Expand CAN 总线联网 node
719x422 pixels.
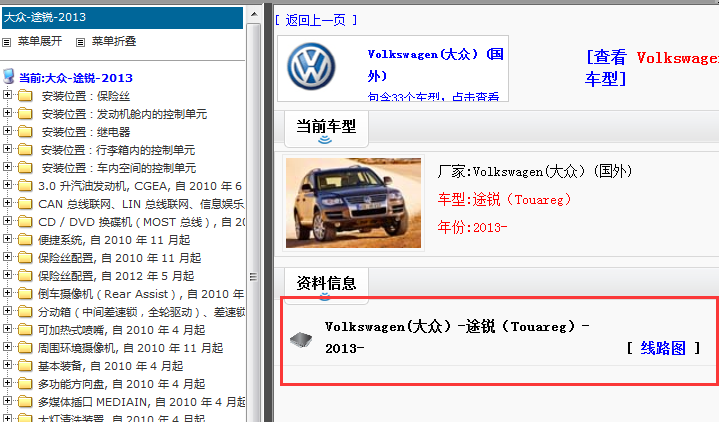coord(7,202)
